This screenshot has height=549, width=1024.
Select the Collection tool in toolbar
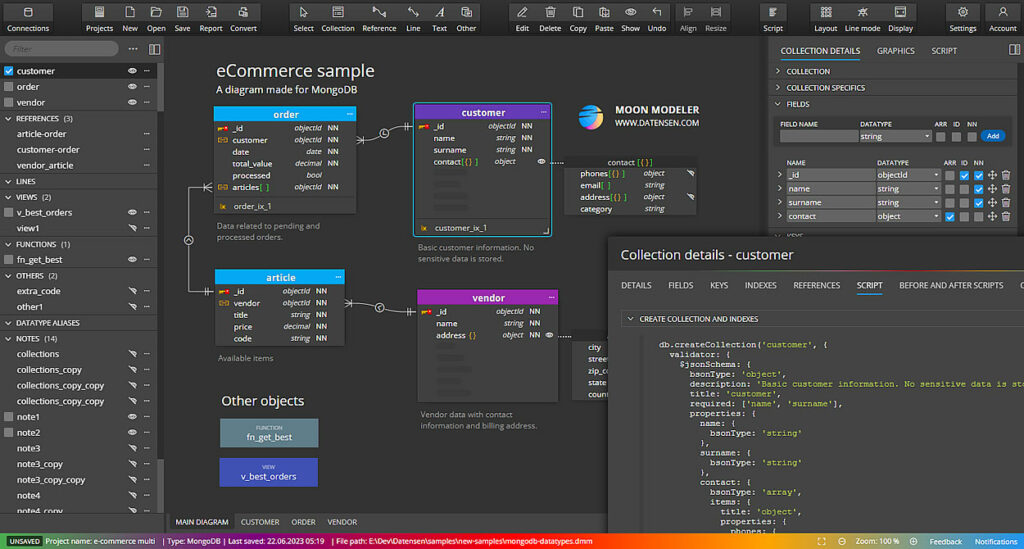[338, 18]
